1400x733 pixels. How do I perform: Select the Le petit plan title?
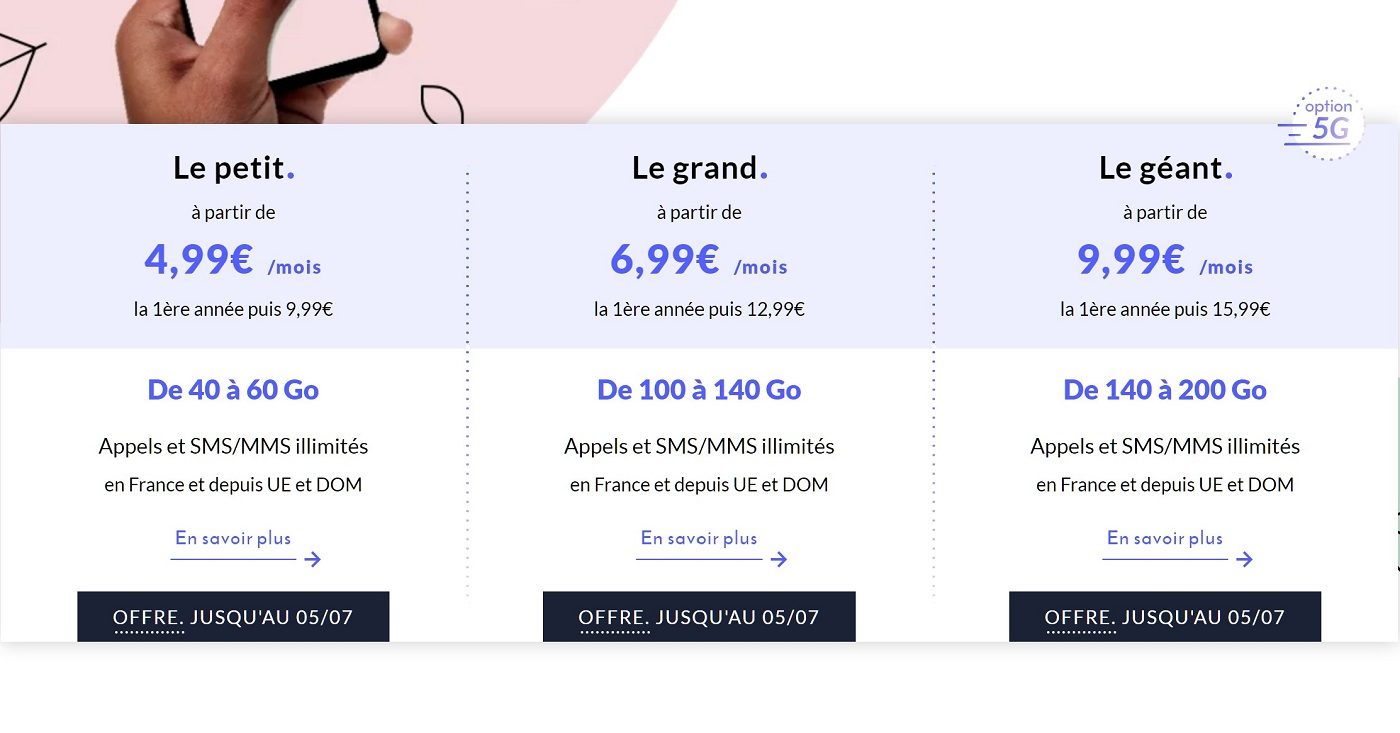233,168
